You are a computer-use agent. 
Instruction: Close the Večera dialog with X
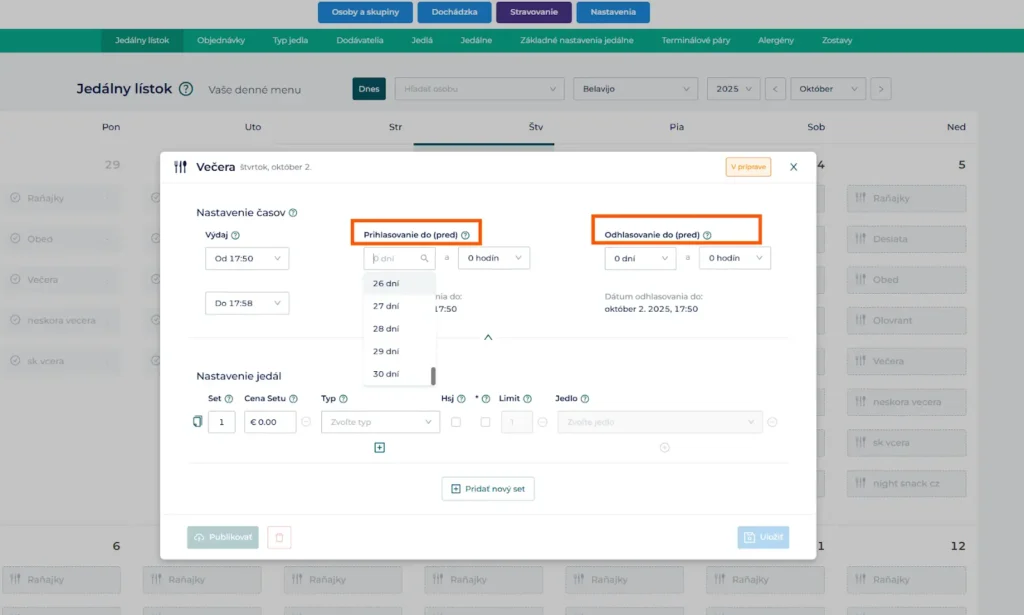coord(794,167)
